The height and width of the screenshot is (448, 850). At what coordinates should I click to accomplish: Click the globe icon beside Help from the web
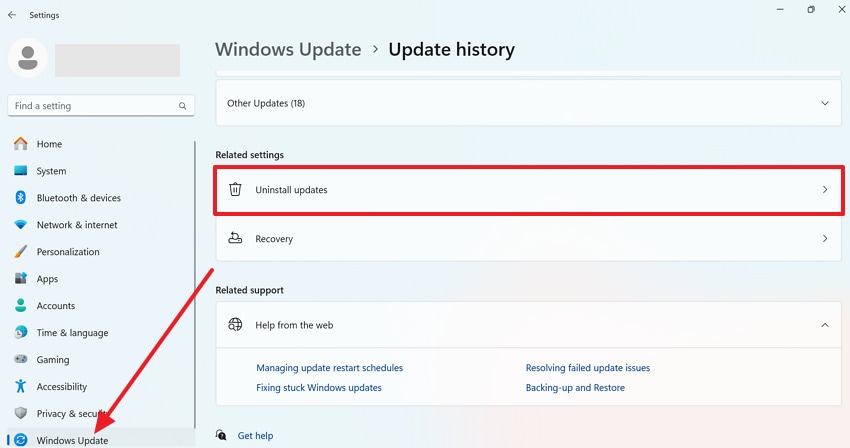pos(235,324)
